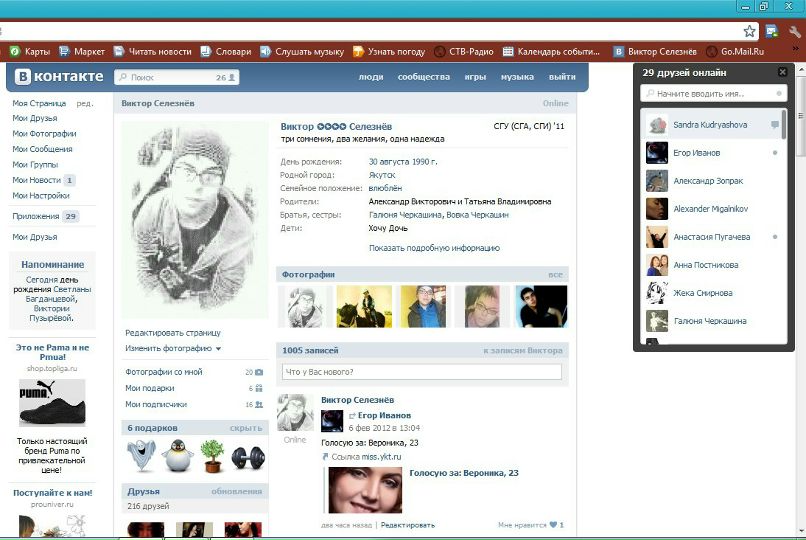
Task: Click message icon next to Sandra Kudryashova
Action: point(775,125)
